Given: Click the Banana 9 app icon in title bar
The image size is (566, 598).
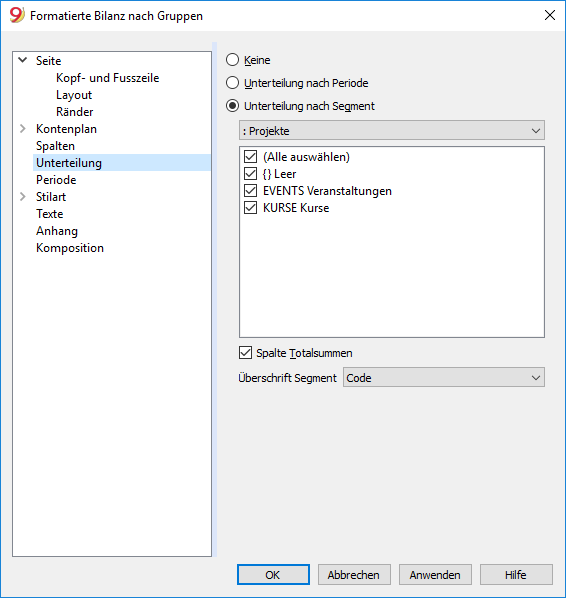Looking at the screenshot, I should [17, 15].
